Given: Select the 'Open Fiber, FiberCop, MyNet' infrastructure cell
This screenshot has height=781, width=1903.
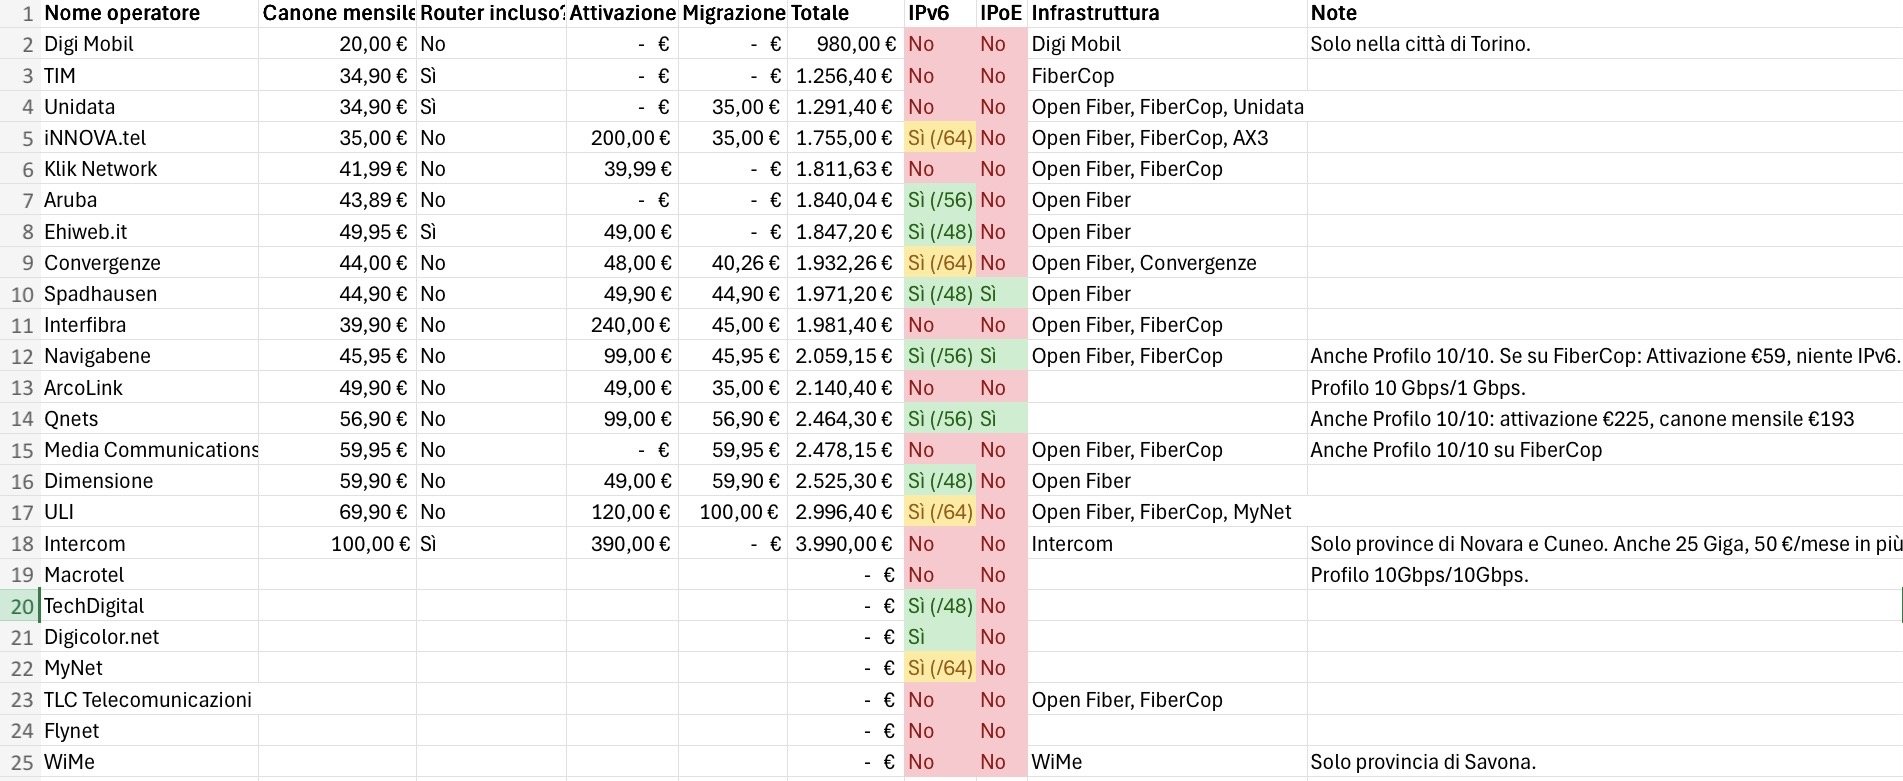Looking at the screenshot, I should [x=1161, y=512].
